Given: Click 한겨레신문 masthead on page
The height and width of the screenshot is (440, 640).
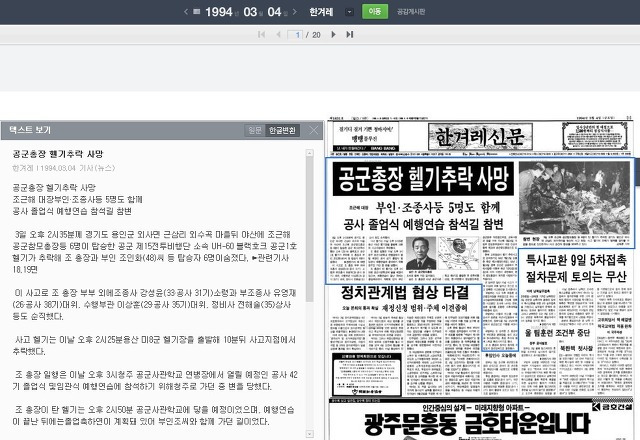Looking at the screenshot, I should 480,137.
